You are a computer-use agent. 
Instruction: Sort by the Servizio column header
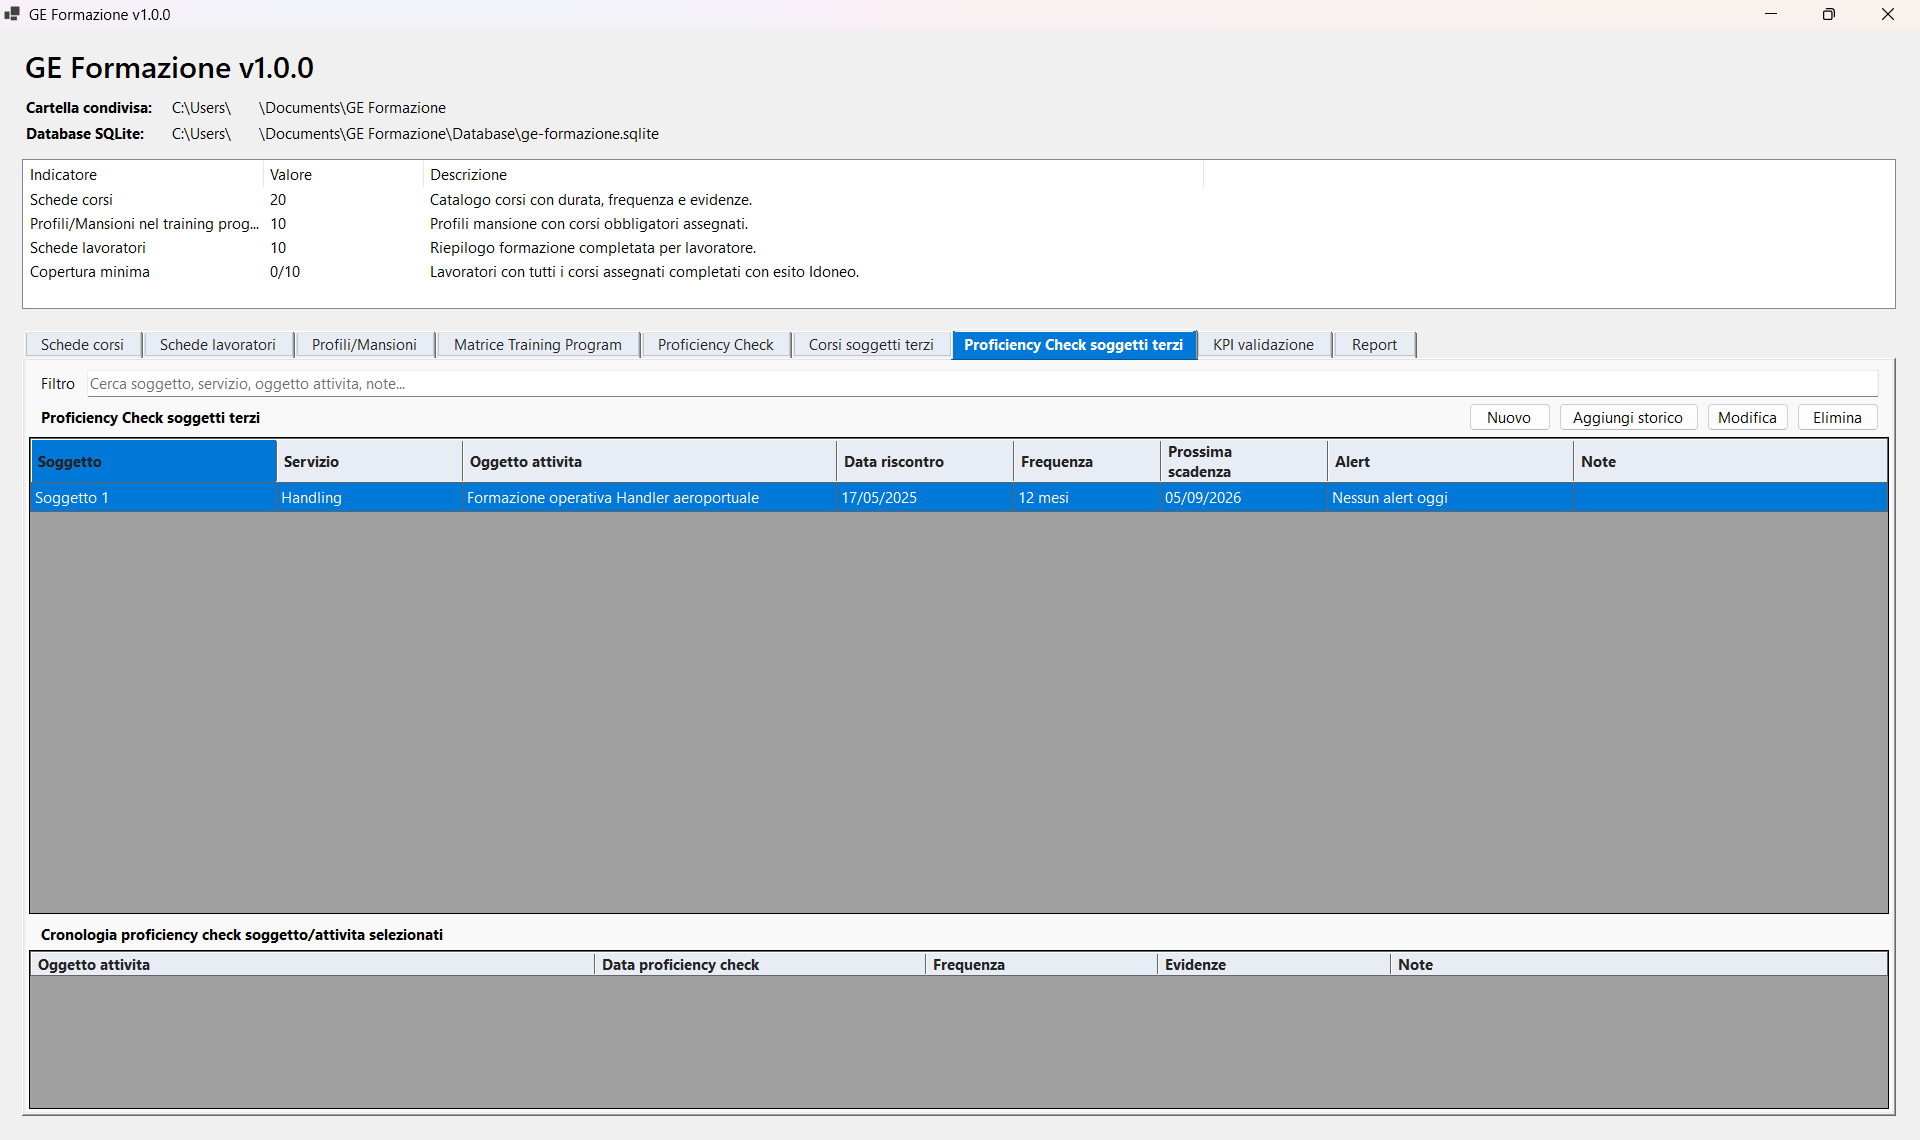pyautogui.click(x=369, y=462)
